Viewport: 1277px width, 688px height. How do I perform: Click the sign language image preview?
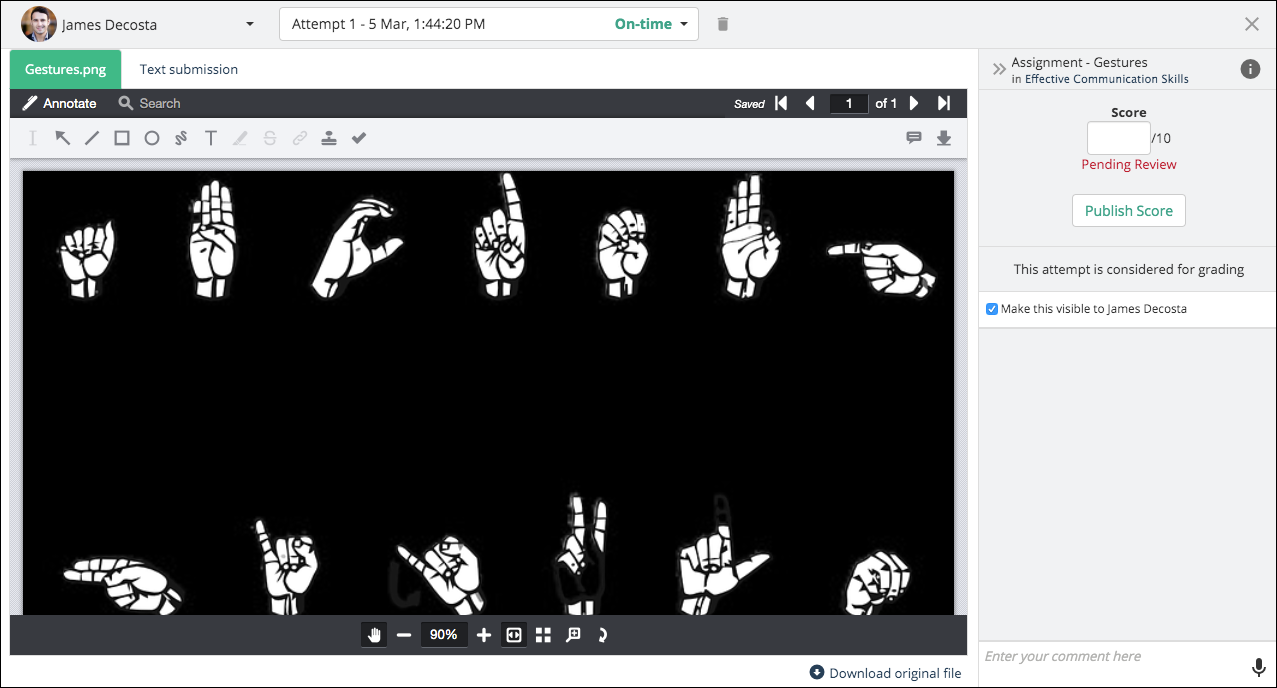point(488,392)
